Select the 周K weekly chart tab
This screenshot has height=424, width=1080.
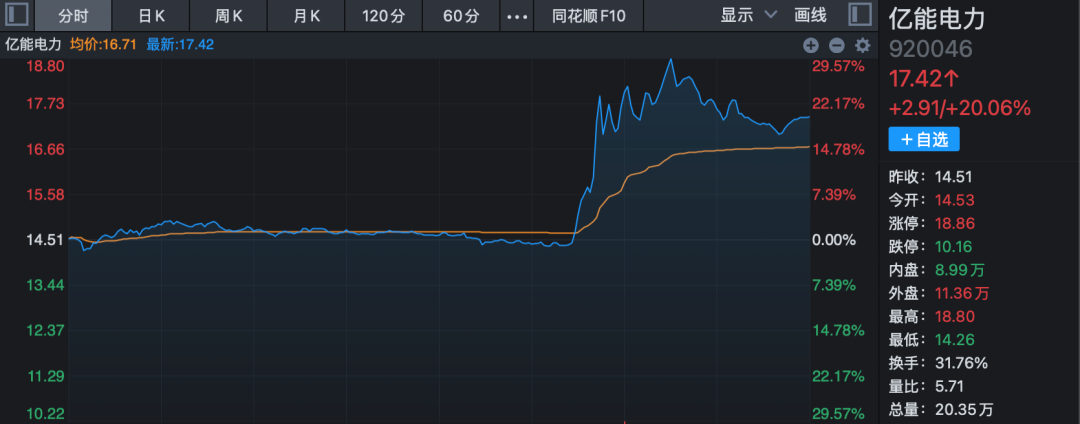pos(229,16)
